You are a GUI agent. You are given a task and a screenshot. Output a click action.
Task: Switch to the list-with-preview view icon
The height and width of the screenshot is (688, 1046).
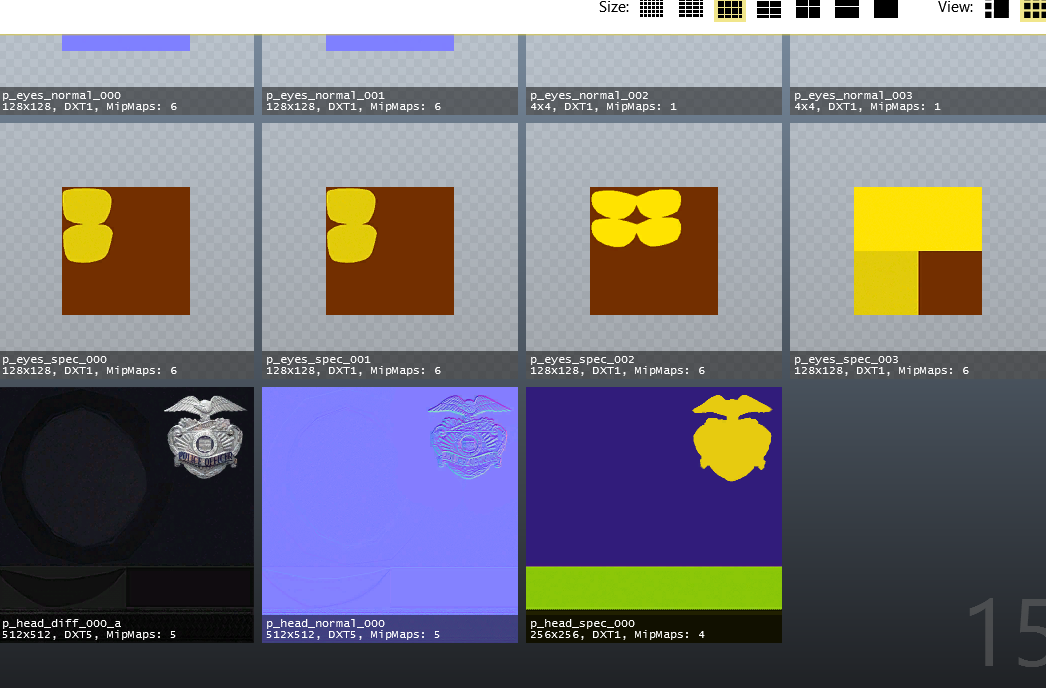pos(996,9)
